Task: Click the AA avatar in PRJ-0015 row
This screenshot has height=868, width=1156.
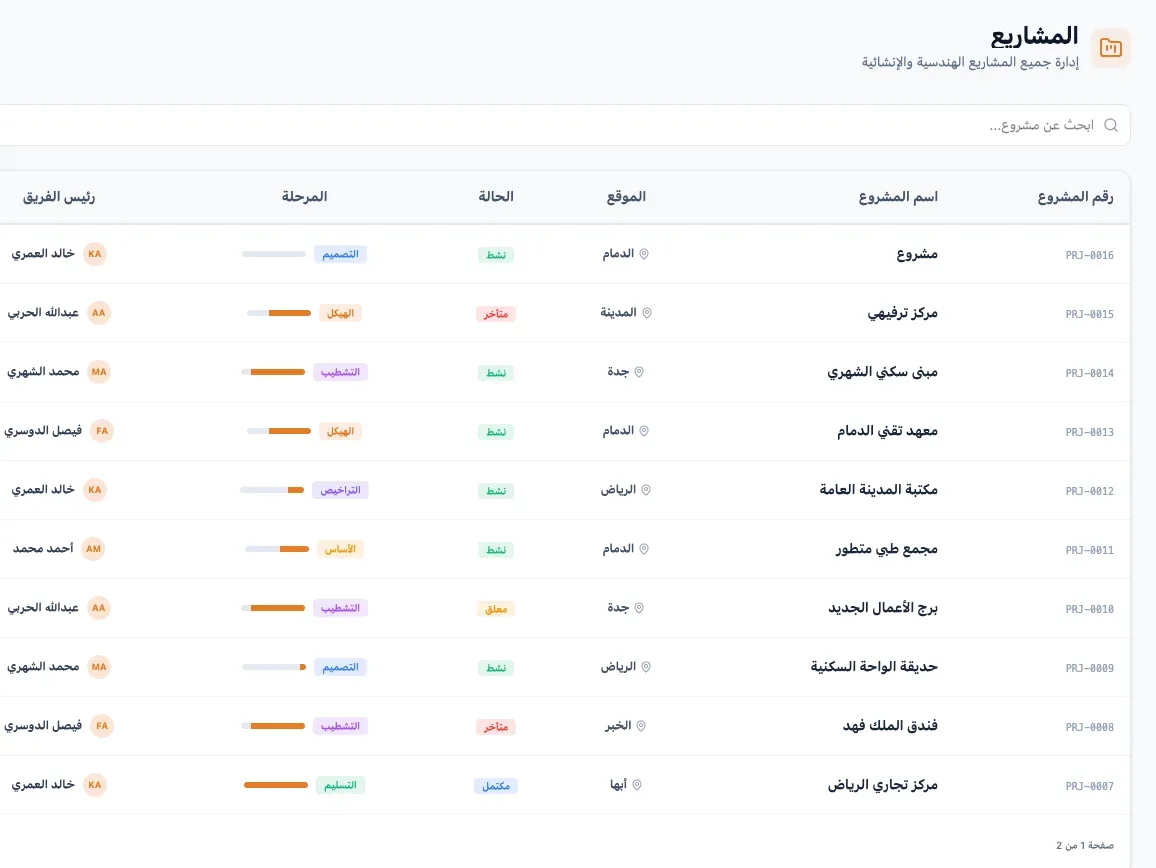Action: point(98,313)
